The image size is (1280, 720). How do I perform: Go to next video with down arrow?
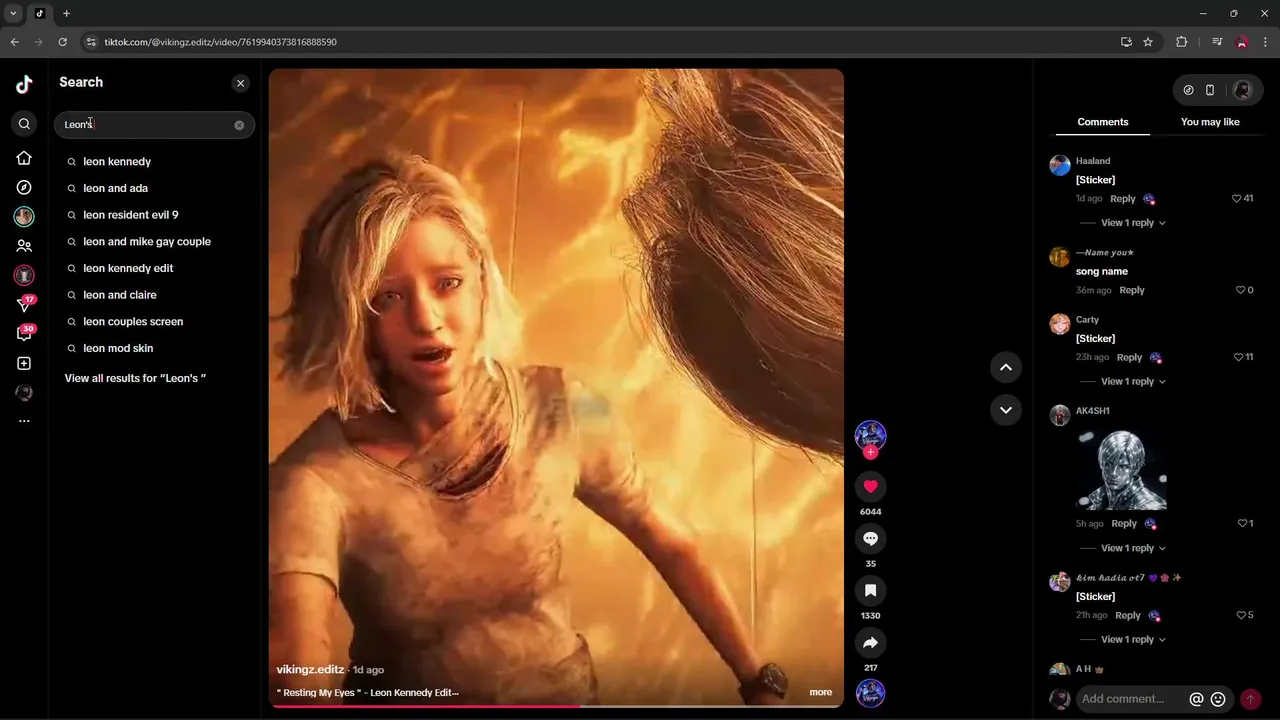pyautogui.click(x=1006, y=410)
